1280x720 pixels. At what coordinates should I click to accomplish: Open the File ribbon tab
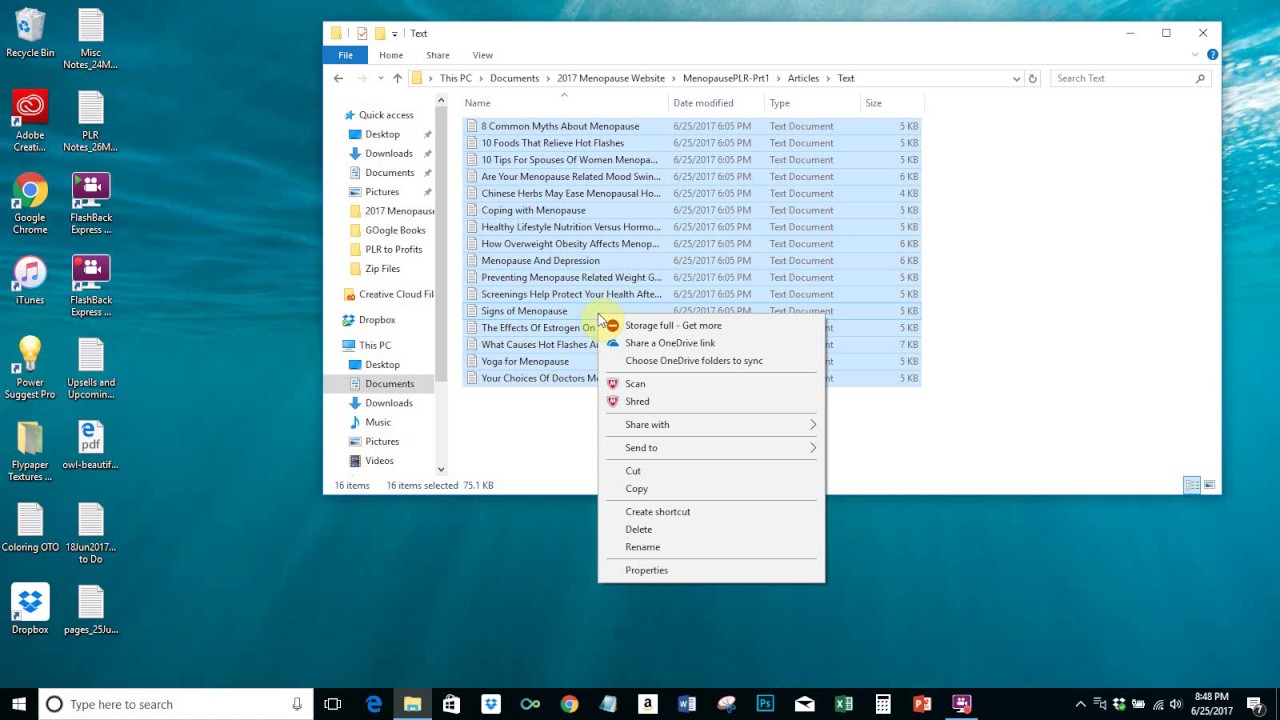pyautogui.click(x=345, y=55)
